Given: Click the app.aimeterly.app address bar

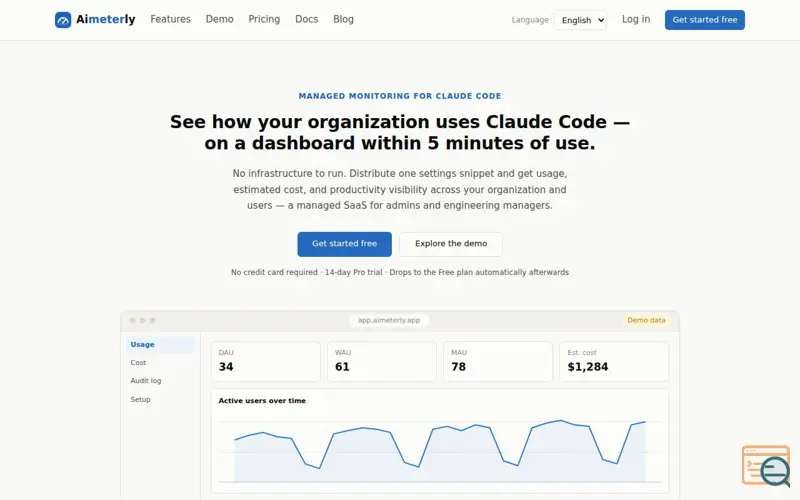Looking at the screenshot, I should pos(389,320).
